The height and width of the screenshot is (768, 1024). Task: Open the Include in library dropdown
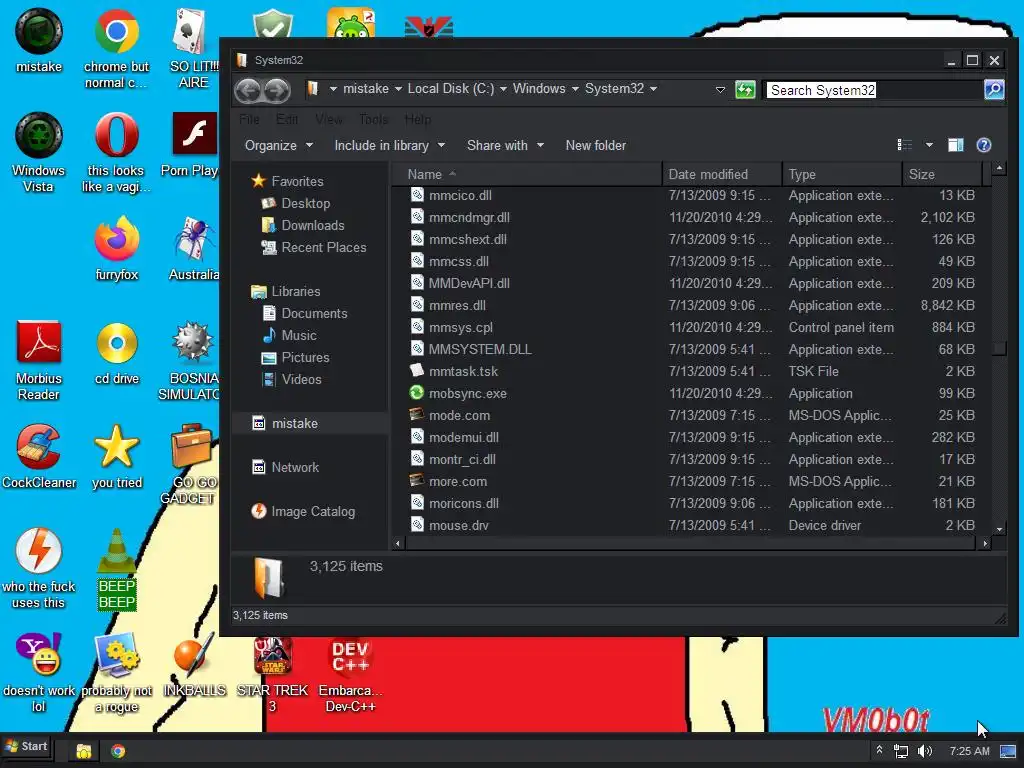coord(389,145)
